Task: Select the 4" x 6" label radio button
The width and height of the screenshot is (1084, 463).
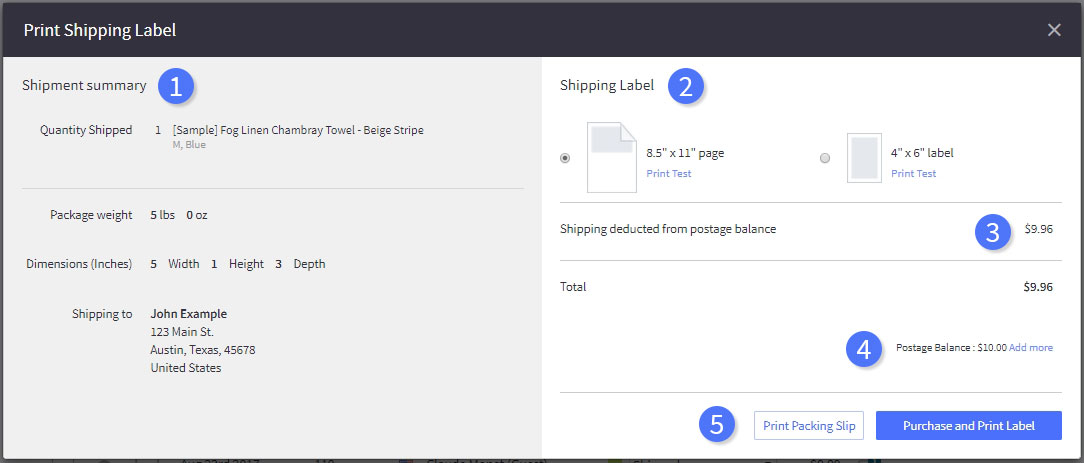Action: pos(825,158)
